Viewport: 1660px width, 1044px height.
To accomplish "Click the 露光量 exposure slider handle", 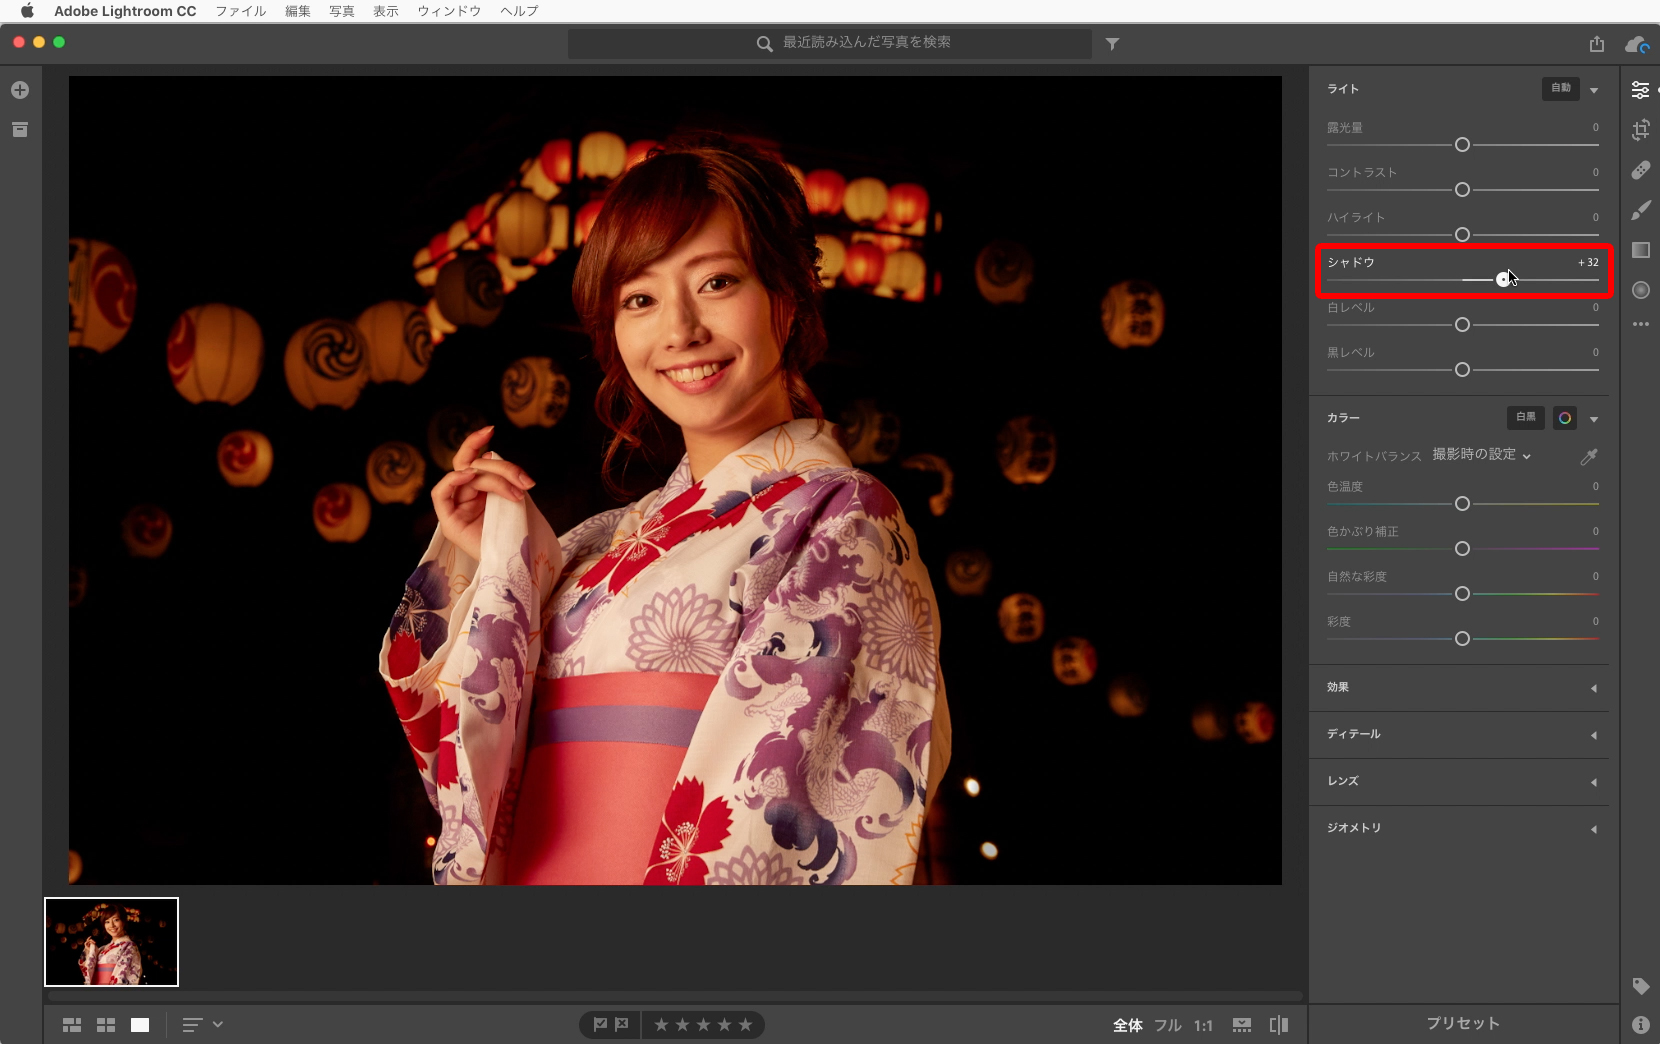I will pos(1462,145).
